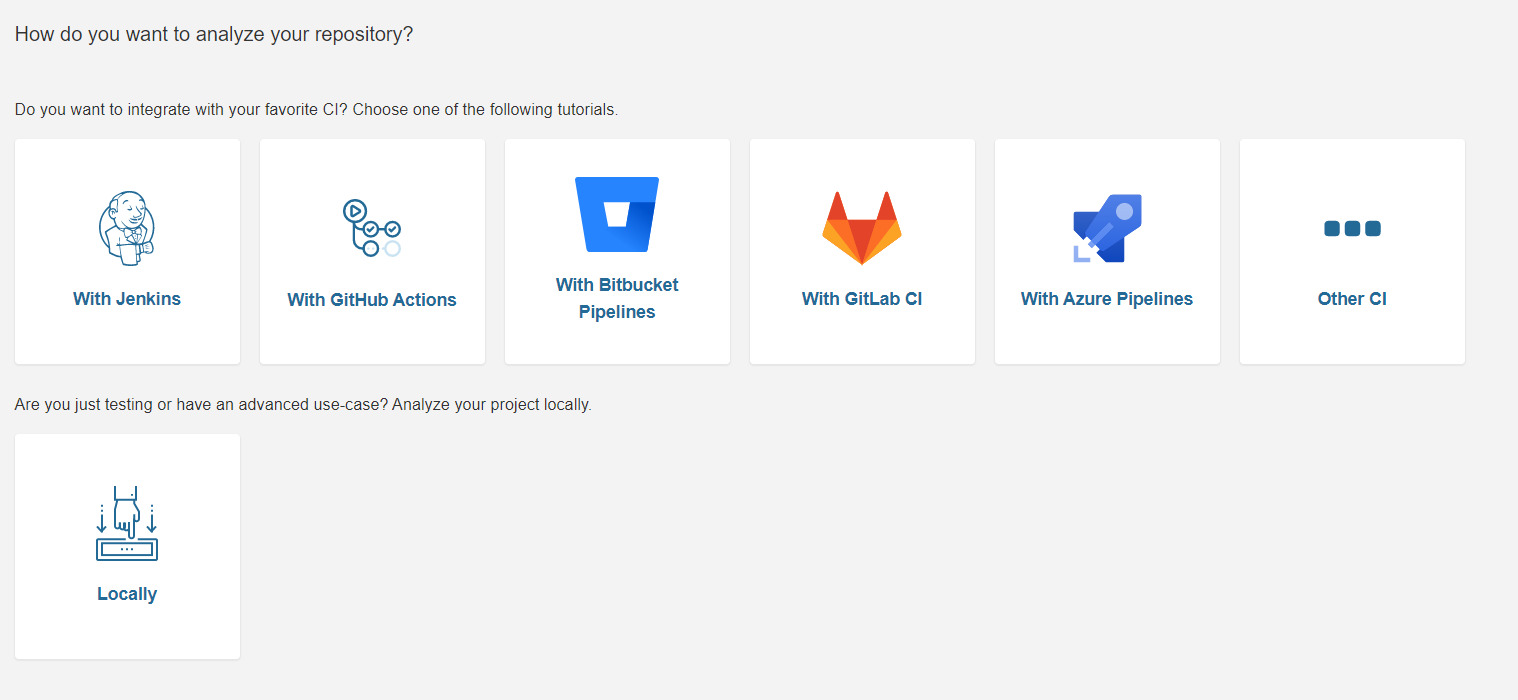This screenshot has height=700, width=1518.
Task: Choose the Other CI label
Action: click(x=1352, y=298)
